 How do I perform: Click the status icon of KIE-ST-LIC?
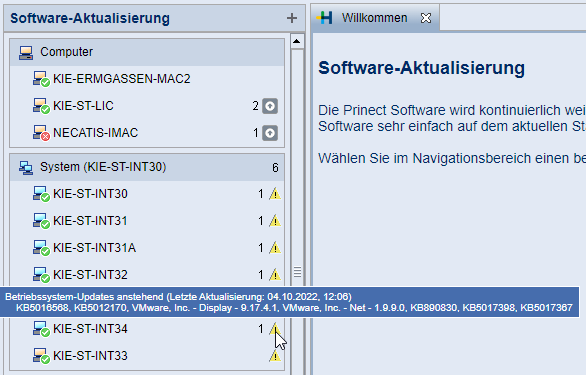41,106
